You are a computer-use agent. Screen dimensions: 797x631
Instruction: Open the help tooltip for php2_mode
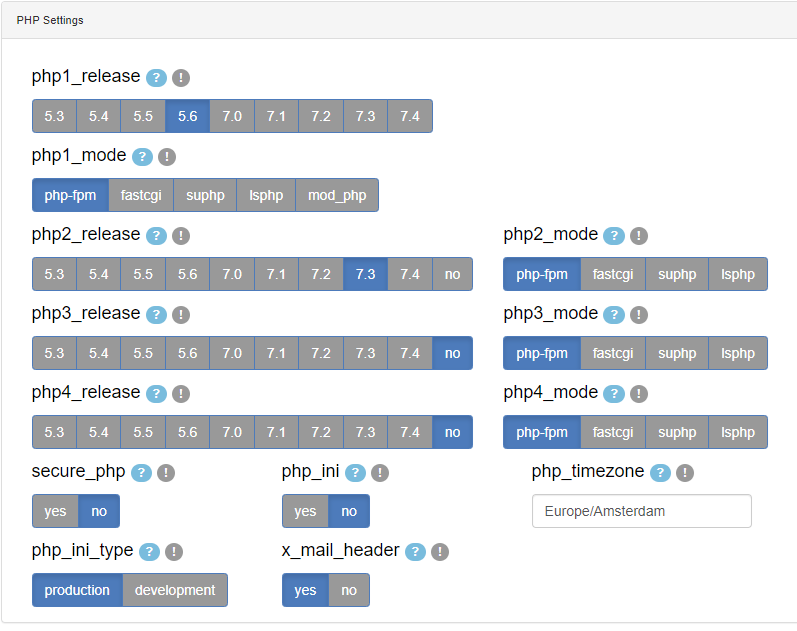[x=614, y=236]
